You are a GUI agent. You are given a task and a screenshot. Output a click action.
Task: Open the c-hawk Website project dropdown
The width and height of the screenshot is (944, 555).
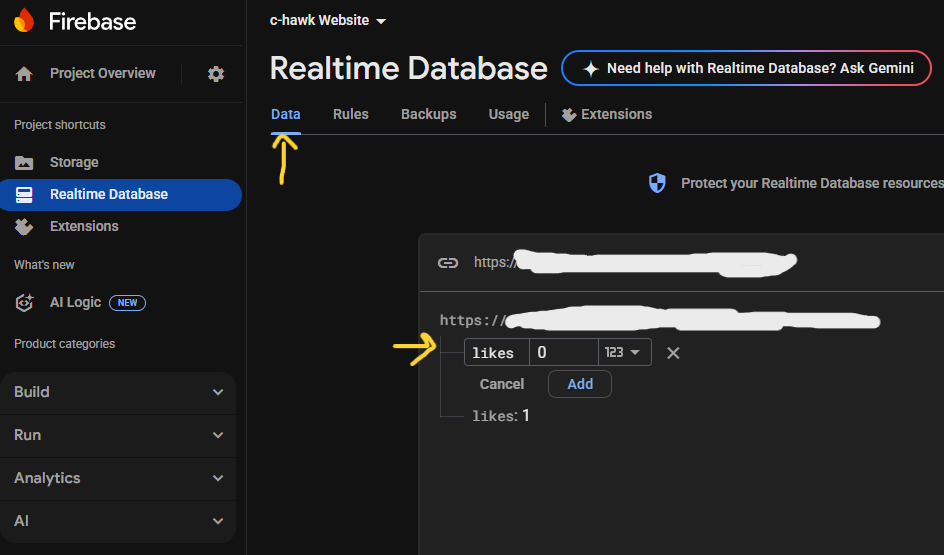[328, 20]
